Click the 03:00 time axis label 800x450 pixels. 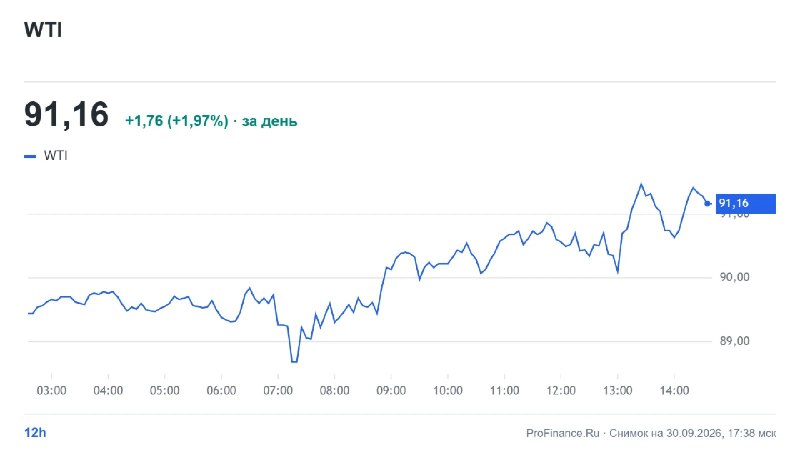[52, 391]
